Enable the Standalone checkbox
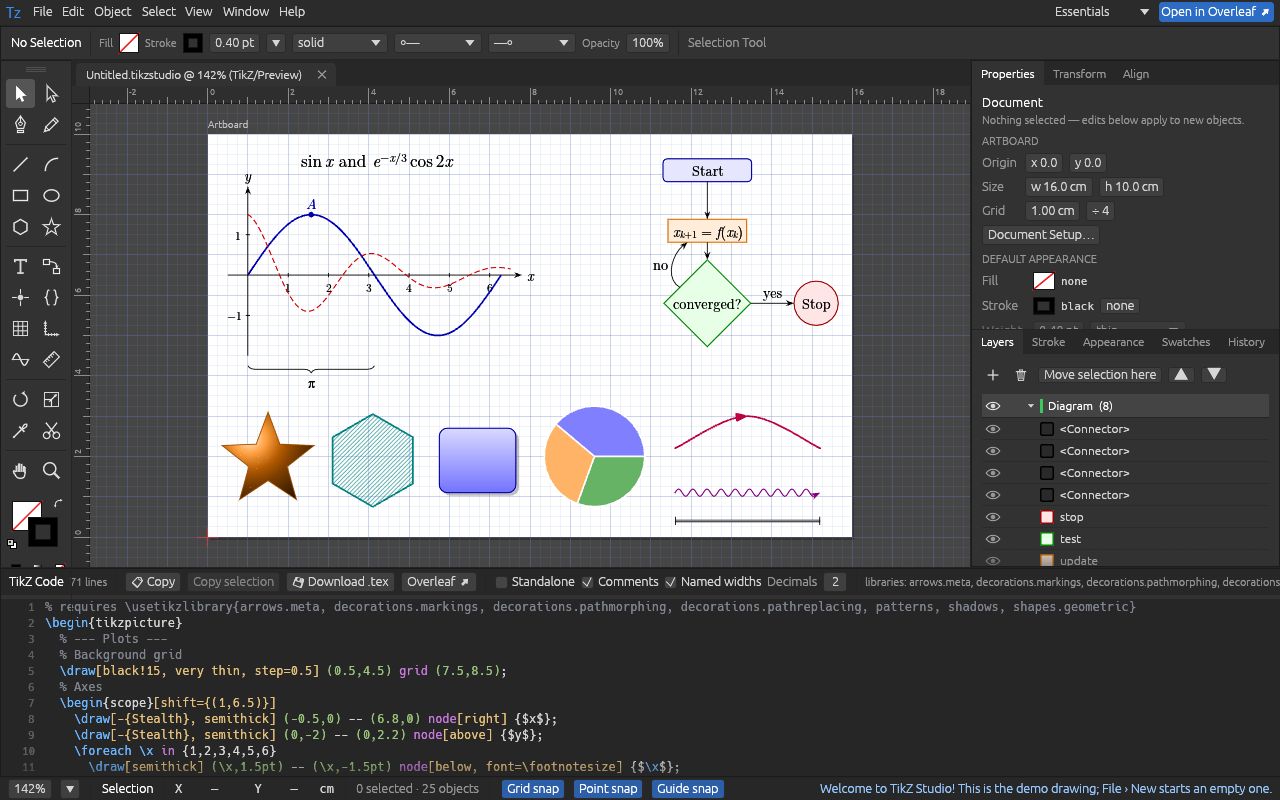1280x800 pixels. click(502, 582)
